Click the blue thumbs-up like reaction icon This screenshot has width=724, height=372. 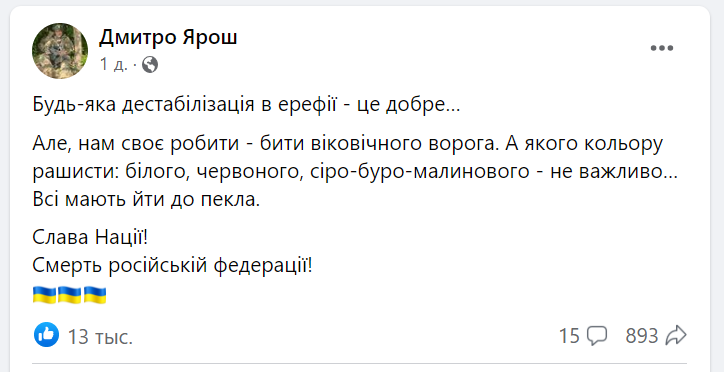[46, 335]
